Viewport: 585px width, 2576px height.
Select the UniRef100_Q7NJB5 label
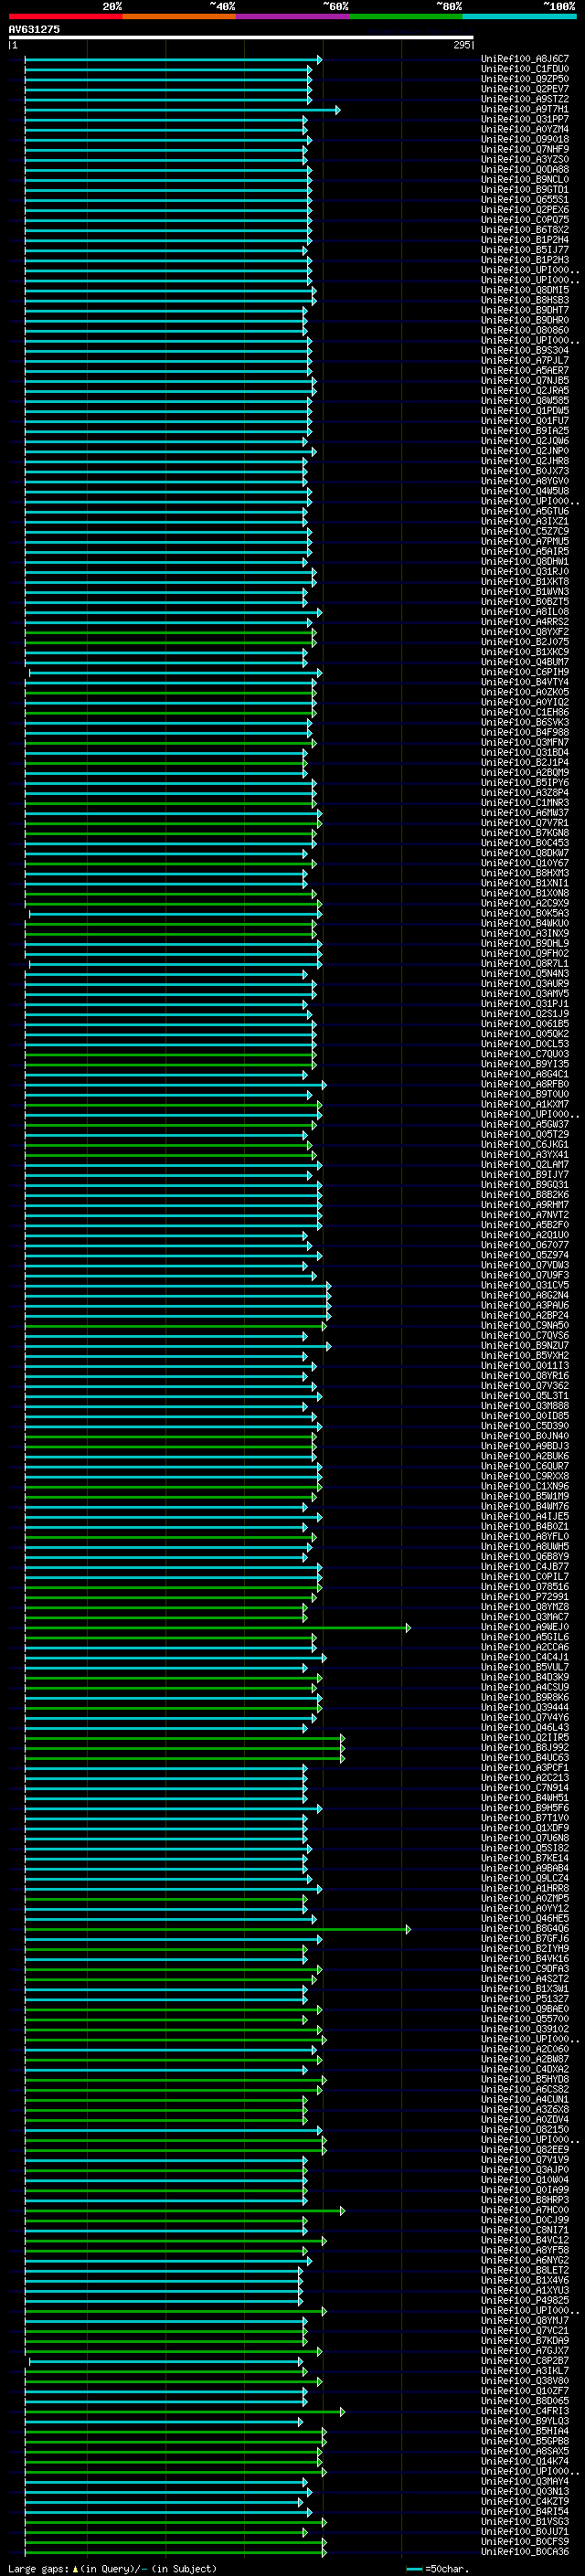click(x=525, y=380)
